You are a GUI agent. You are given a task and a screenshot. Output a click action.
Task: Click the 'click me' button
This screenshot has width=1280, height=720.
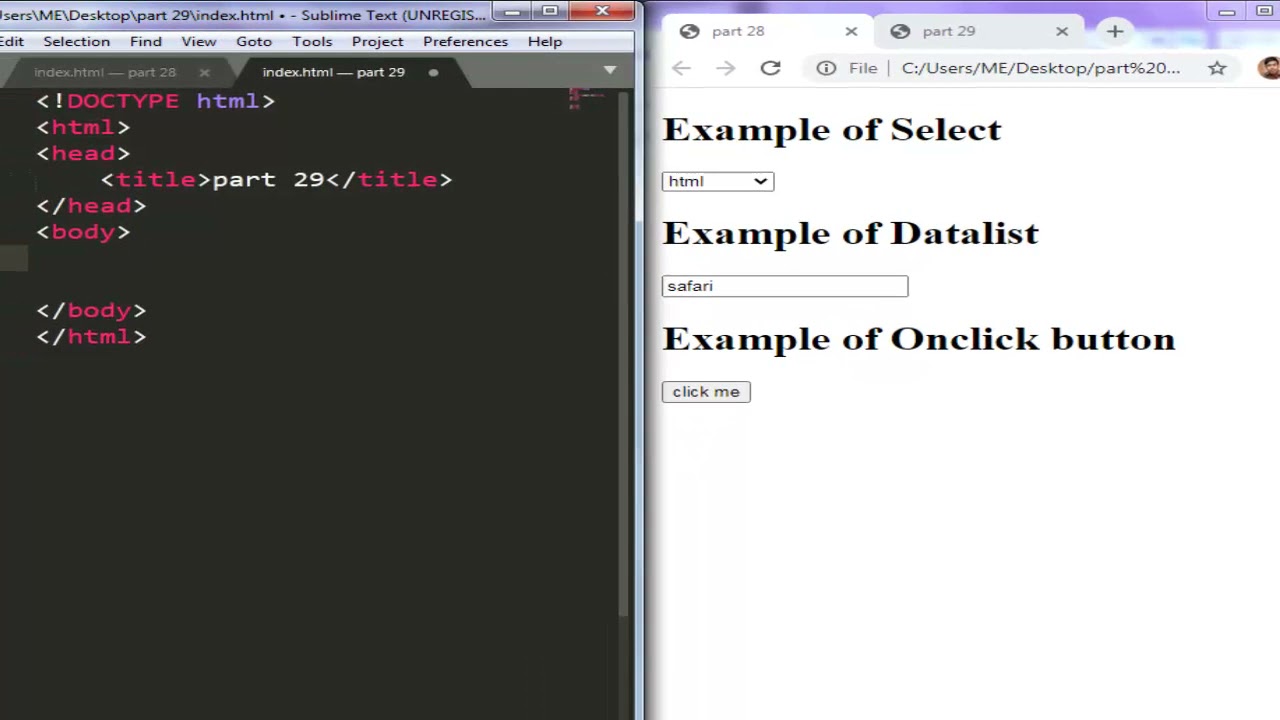pos(706,392)
